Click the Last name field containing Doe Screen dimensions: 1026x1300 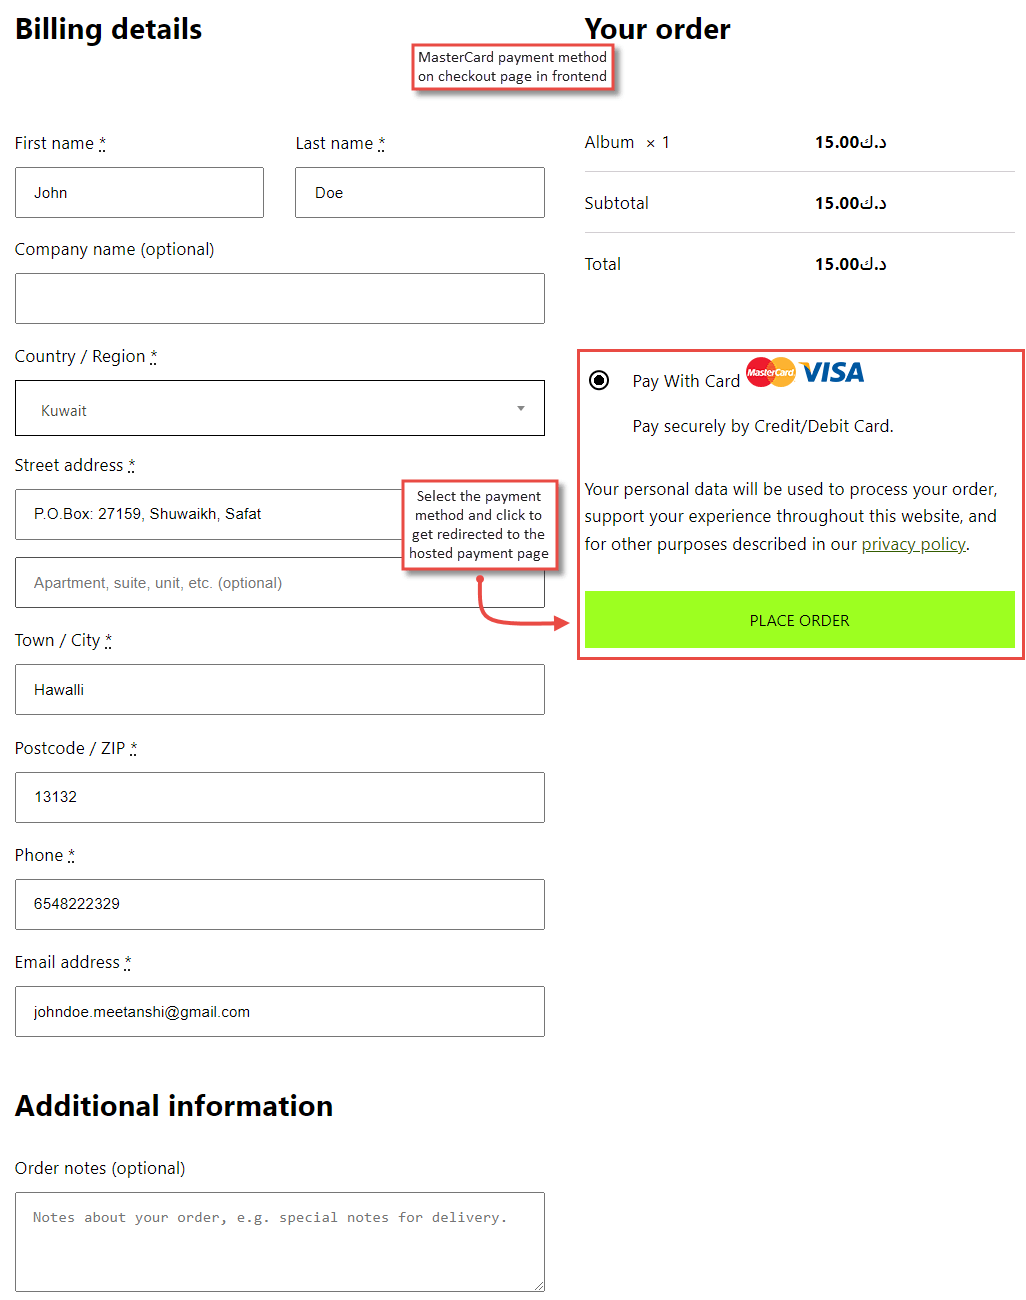[x=419, y=192]
